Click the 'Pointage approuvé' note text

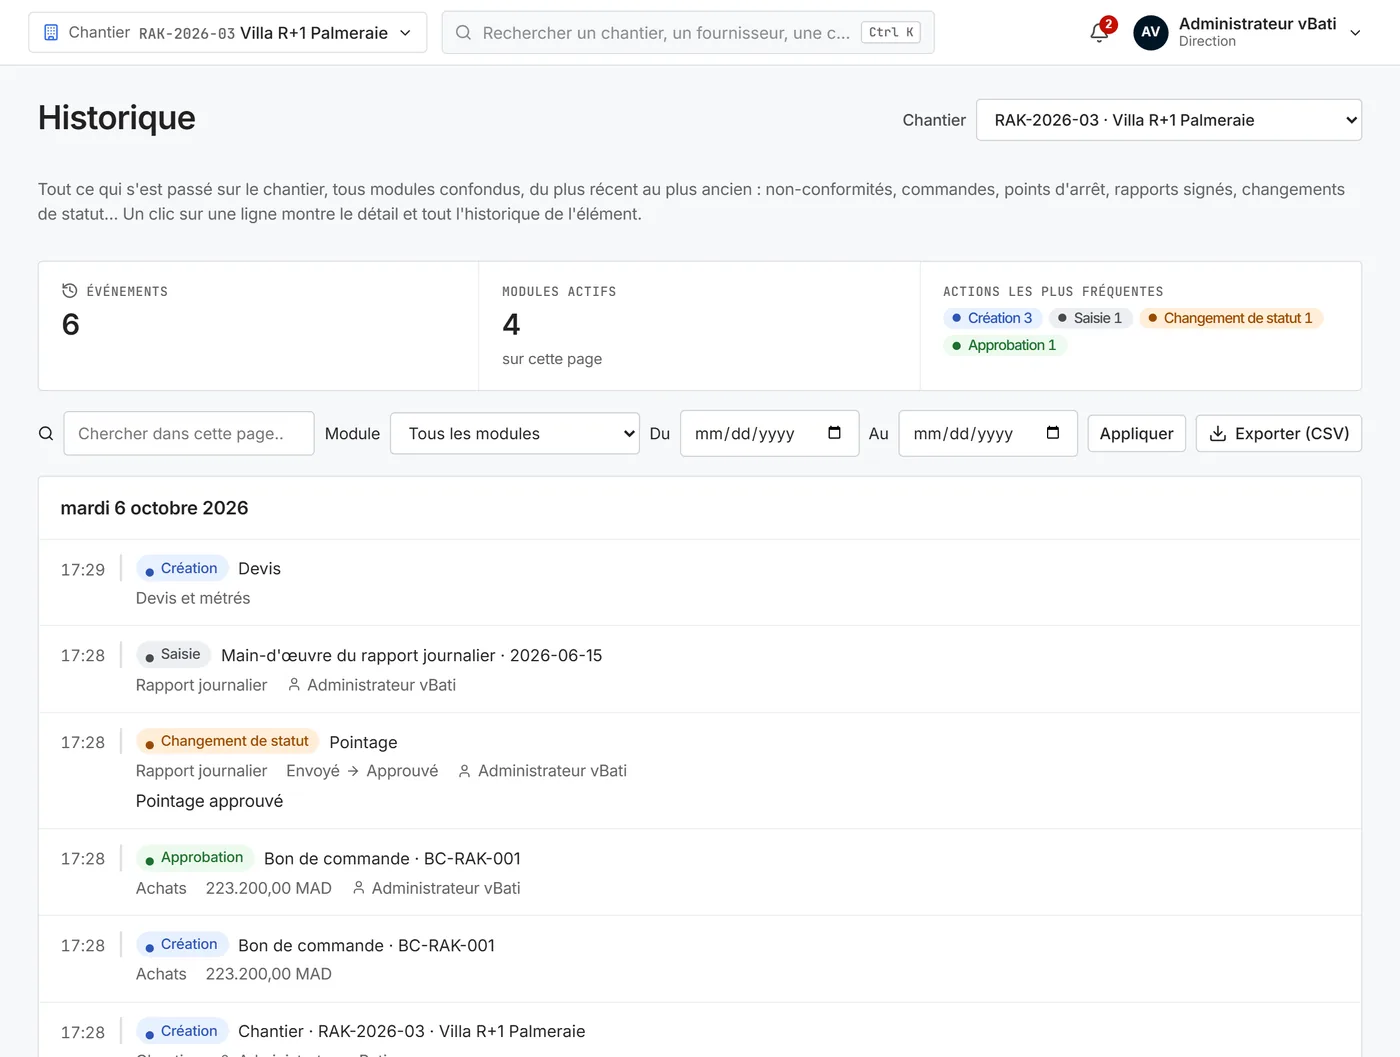(x=209, y=801)
